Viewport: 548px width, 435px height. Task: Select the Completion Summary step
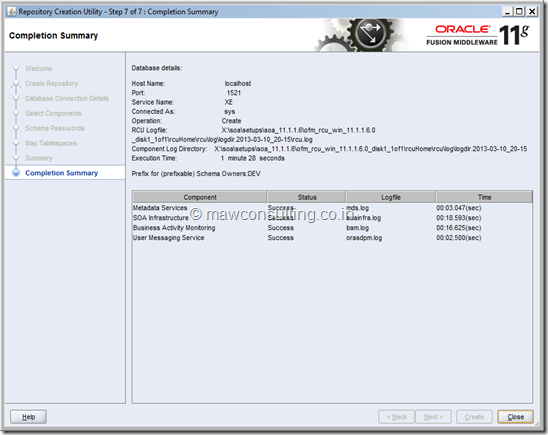click(62, 173)
